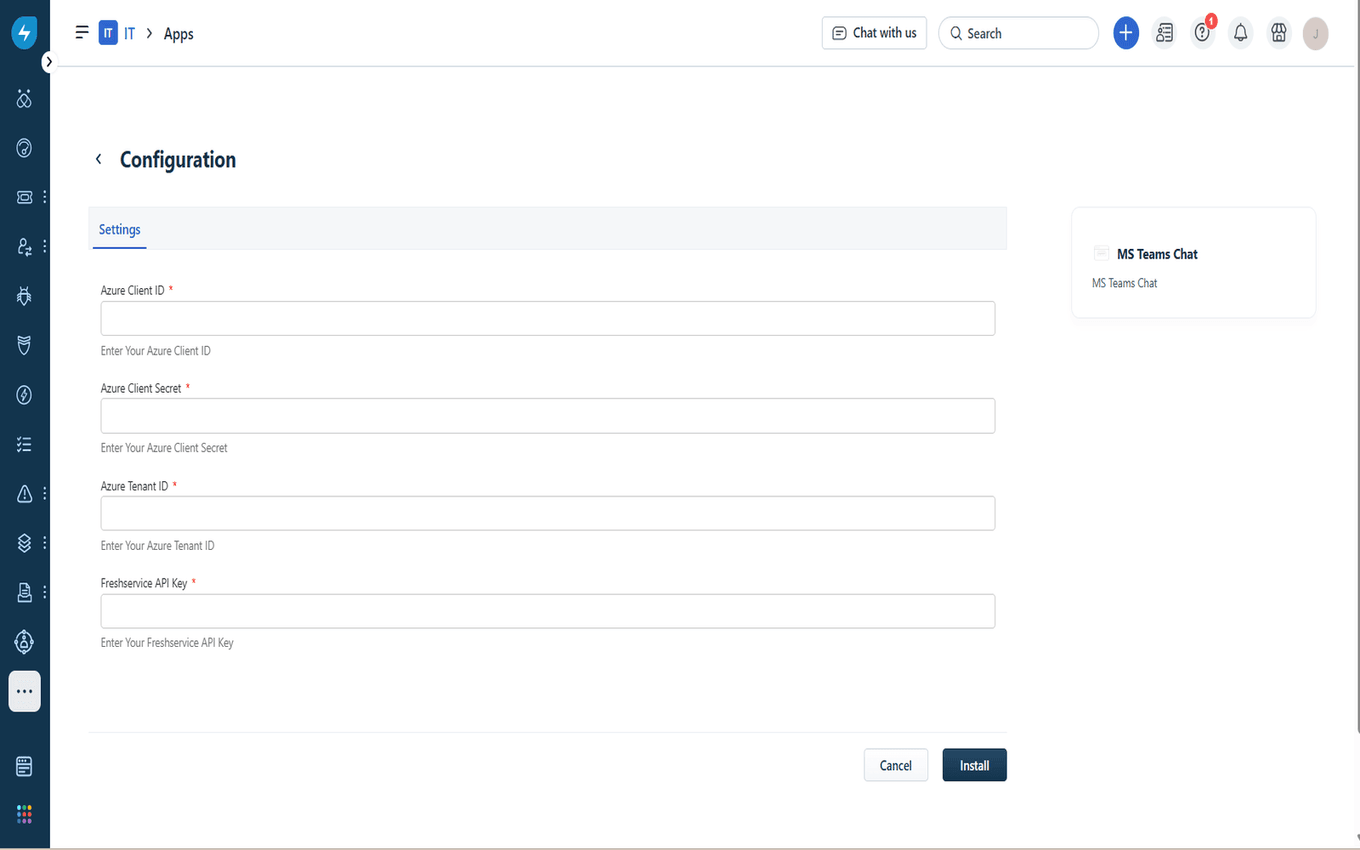Click the Cancel button
Image resolution: width=1360 pixels, height=850 pixels.
tap(896, 765)
